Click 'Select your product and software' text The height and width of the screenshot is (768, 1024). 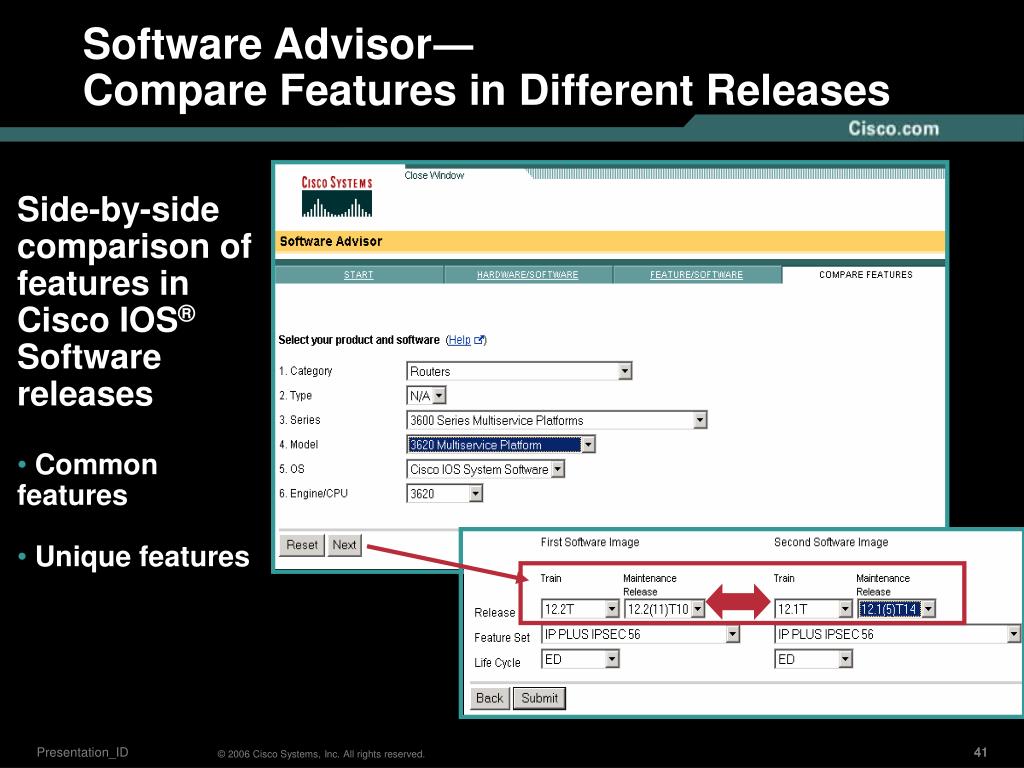359,340
